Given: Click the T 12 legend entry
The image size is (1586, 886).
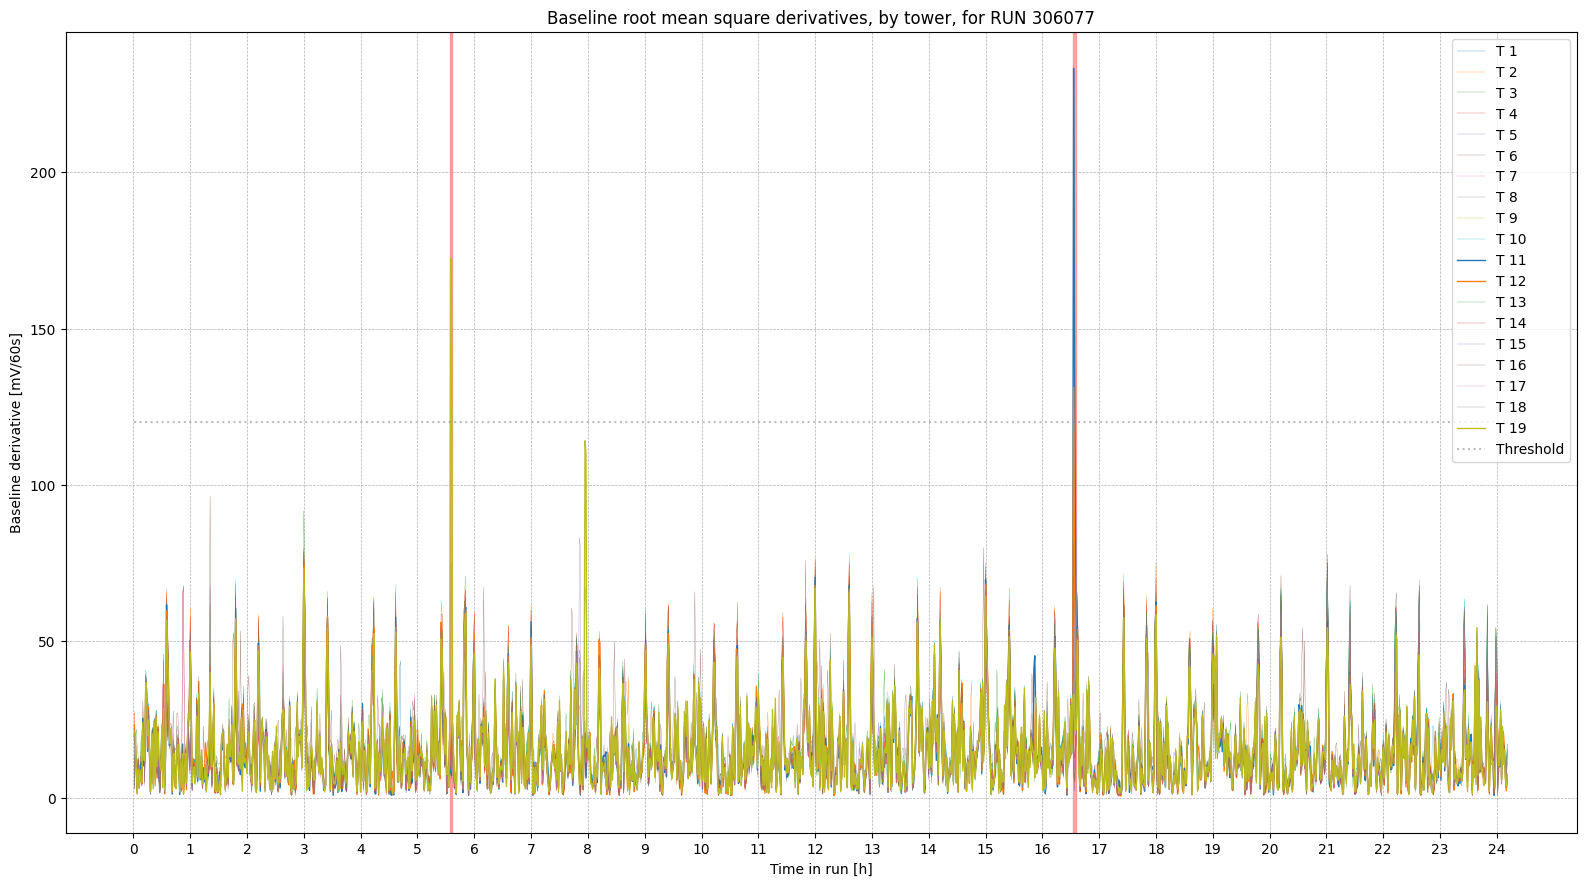Looking at the screenshot, I should click(1510, 281).
